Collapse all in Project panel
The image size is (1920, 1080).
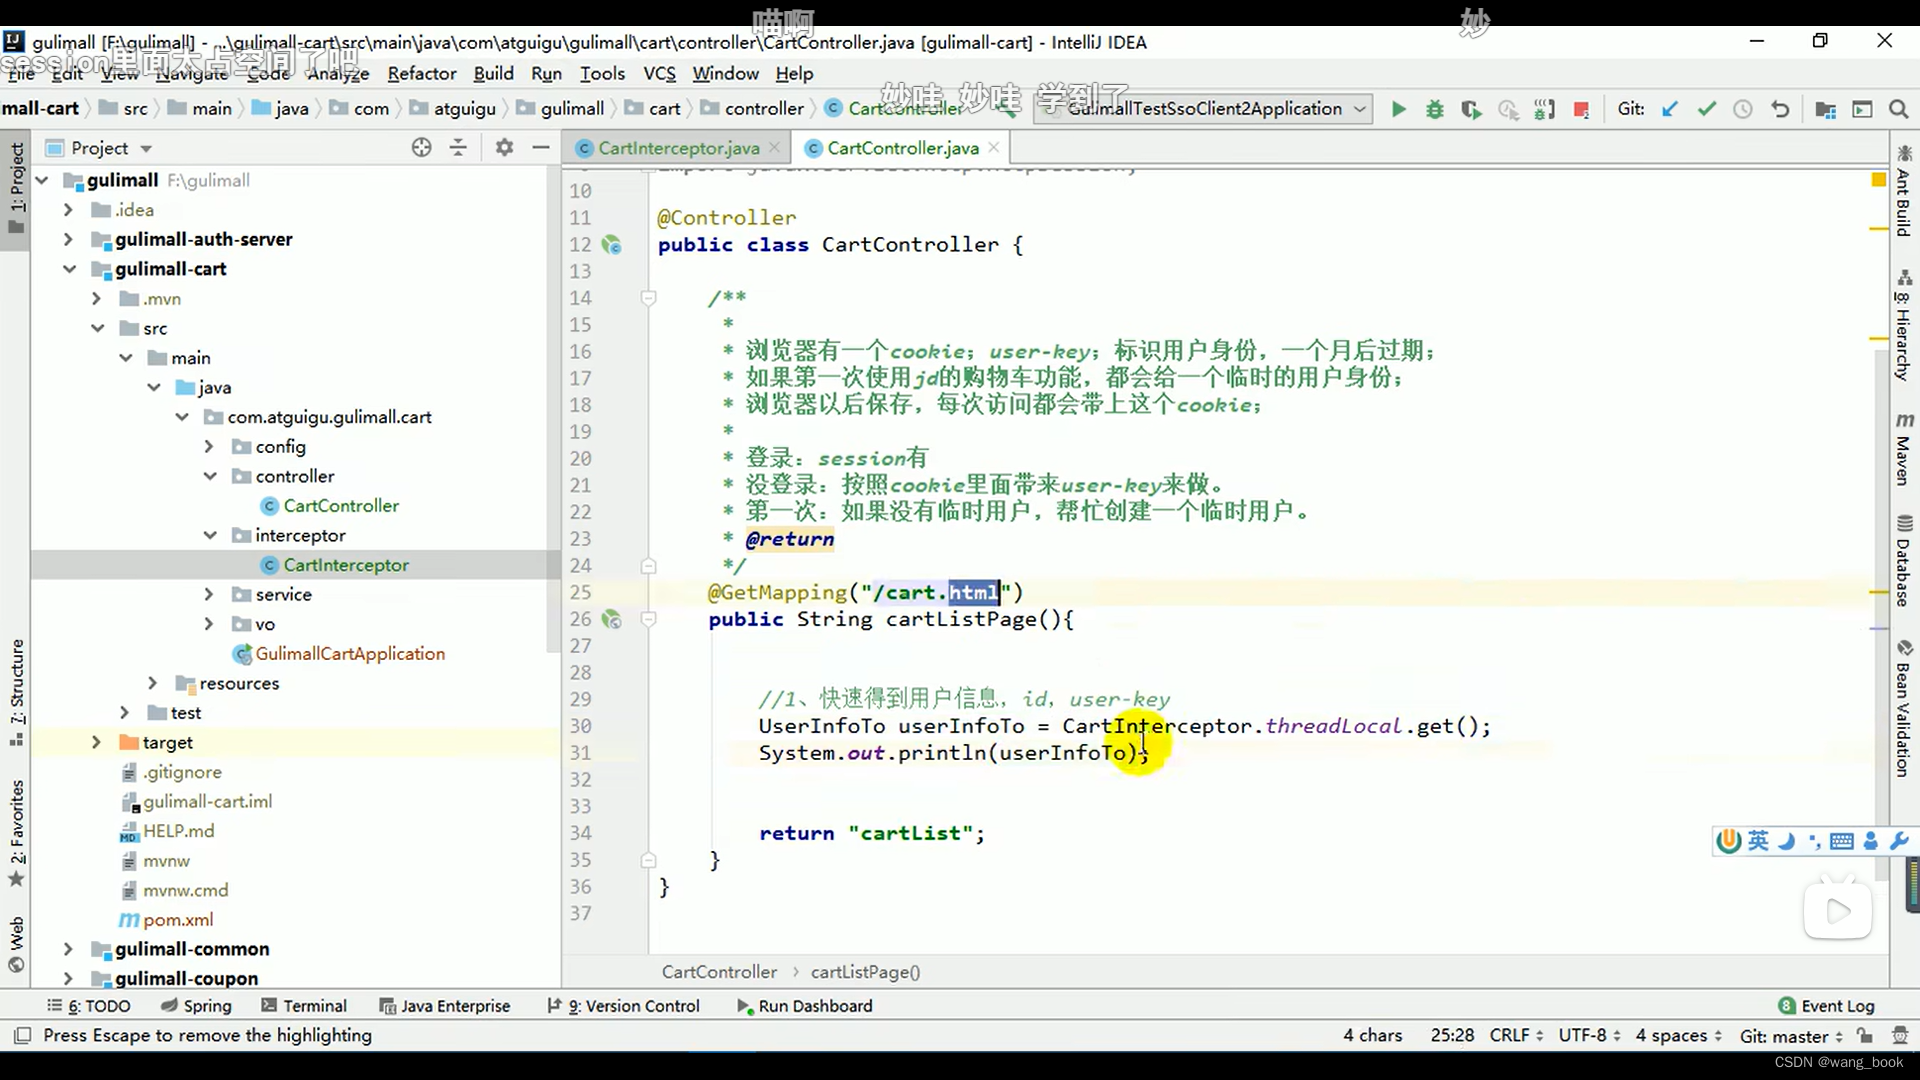458,148
